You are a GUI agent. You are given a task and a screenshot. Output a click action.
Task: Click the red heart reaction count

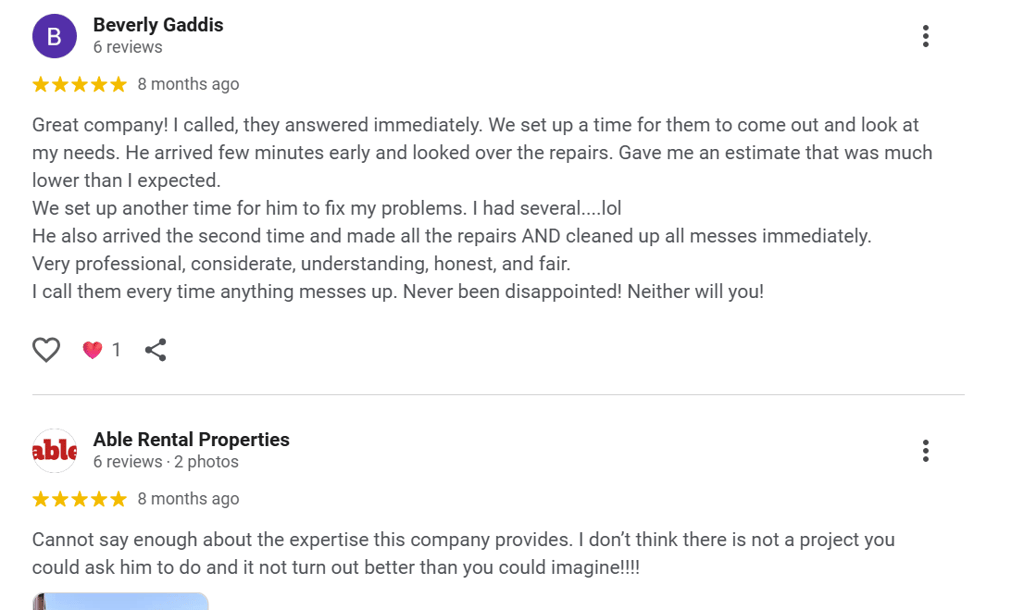pos(101,350)
